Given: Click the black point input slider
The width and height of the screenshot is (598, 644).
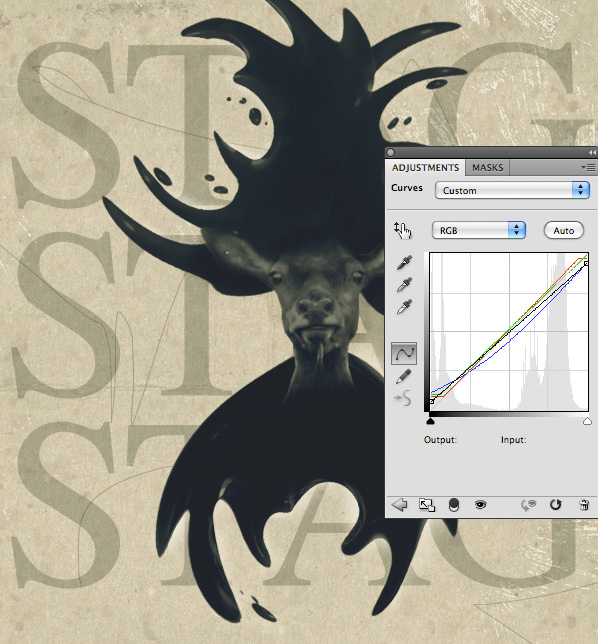Looking at the screenshot, I should click(430, 421).
